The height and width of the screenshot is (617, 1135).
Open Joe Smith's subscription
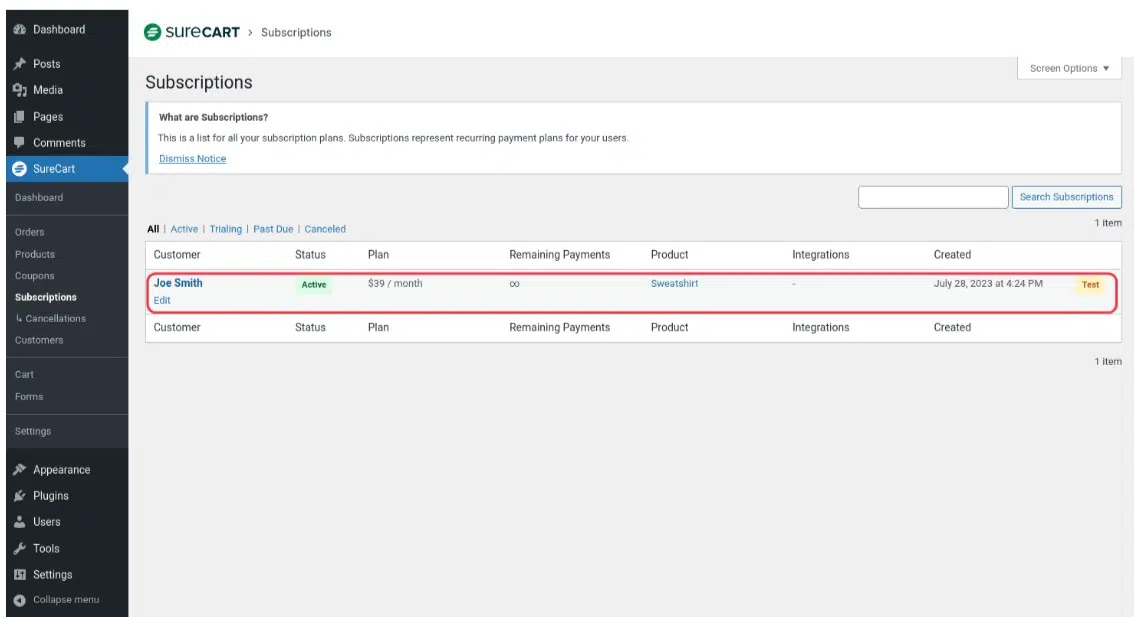pos(178,283)
